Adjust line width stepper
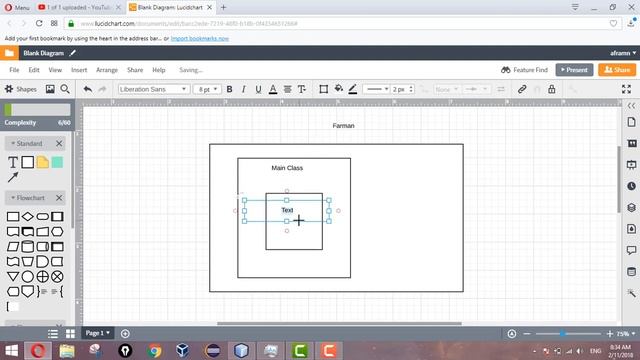The height and width of the screenshot is (360, 640). (411, 89)
